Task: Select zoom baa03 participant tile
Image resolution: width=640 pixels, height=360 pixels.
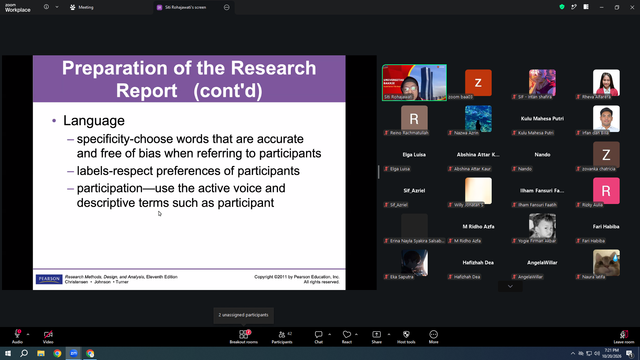Action: click(478, 83)
